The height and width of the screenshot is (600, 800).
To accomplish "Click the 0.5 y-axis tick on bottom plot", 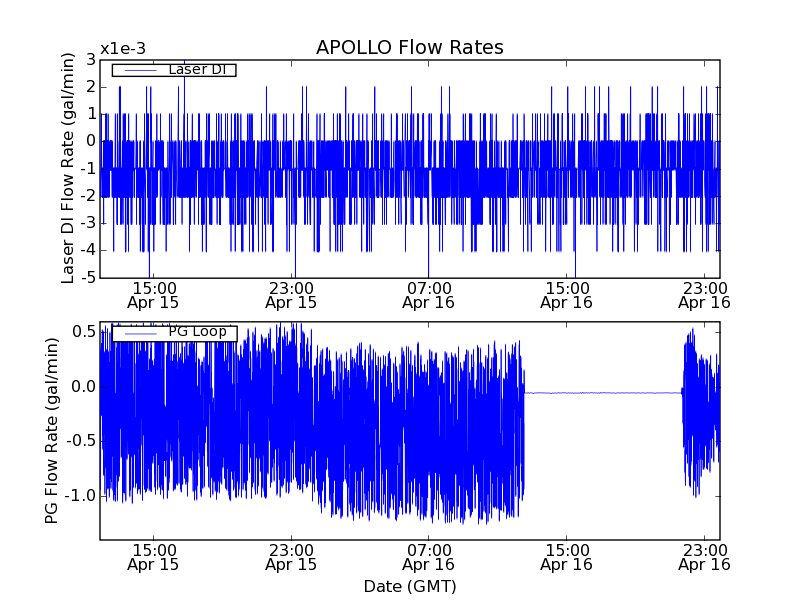I will click(x=84, y=333).
